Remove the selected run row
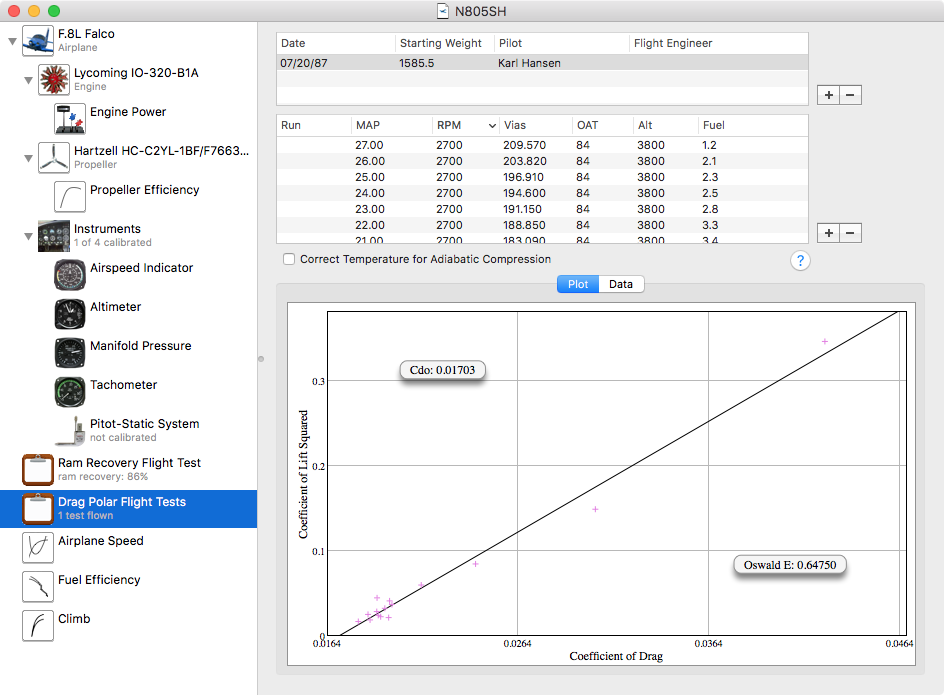Screen dimensions: 944x695 click(850, 233)
